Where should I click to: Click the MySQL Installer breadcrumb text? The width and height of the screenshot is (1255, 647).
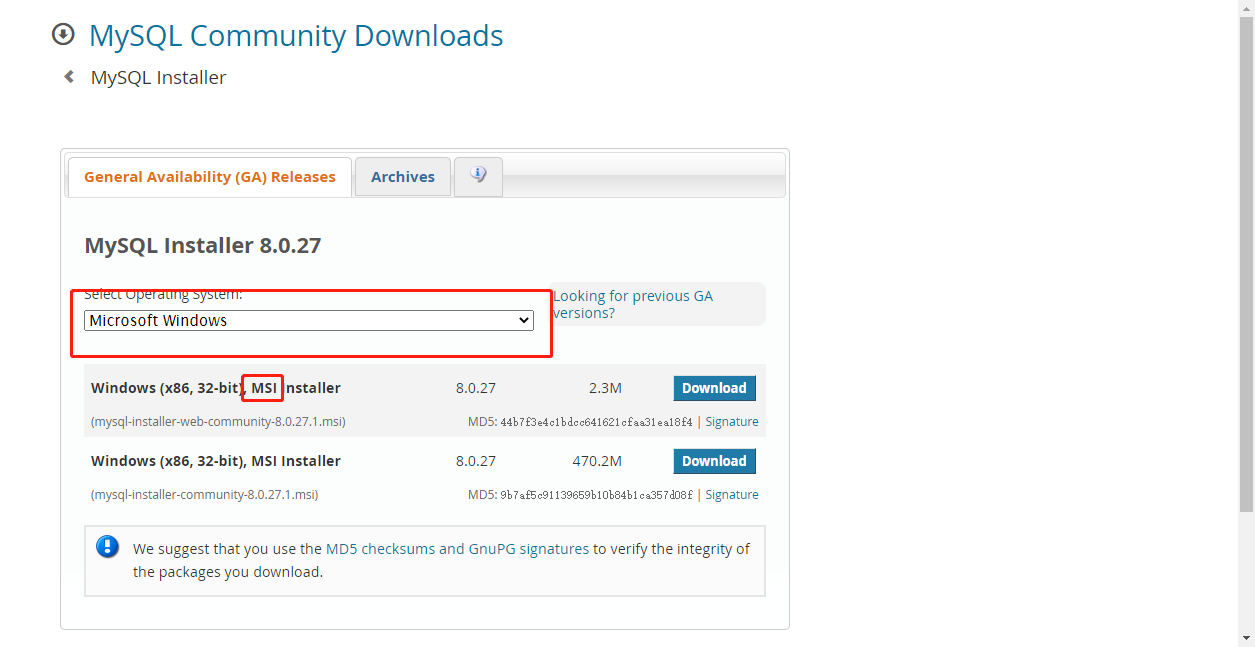tap(158, 77)
